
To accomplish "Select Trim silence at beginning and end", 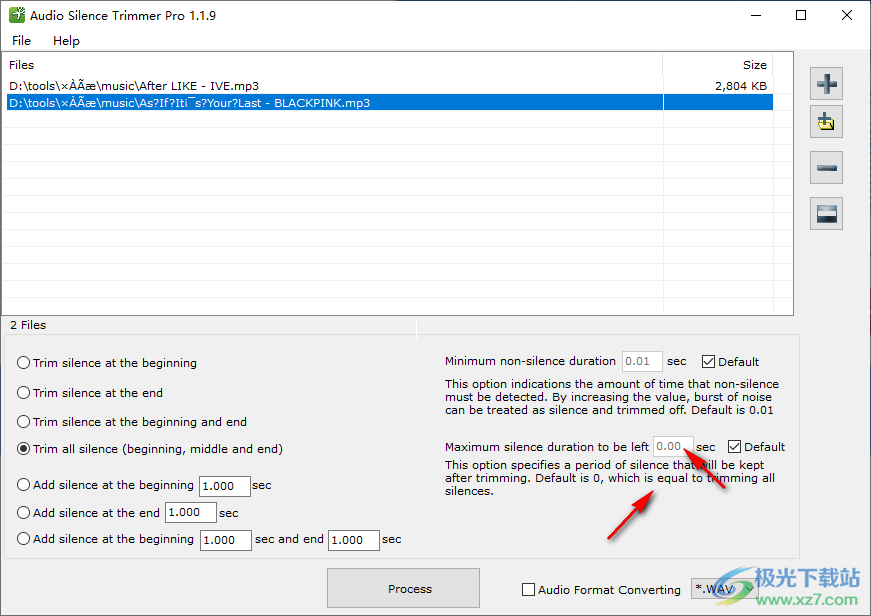I will coord(24,422).
